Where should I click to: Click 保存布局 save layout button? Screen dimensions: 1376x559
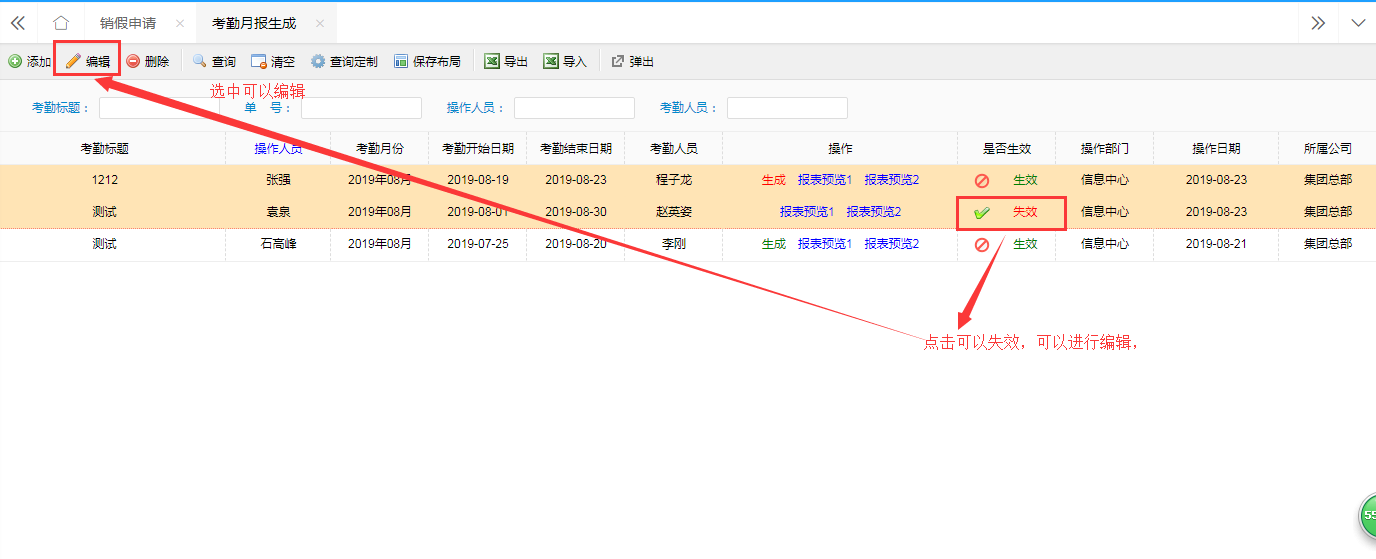(427, 61)
